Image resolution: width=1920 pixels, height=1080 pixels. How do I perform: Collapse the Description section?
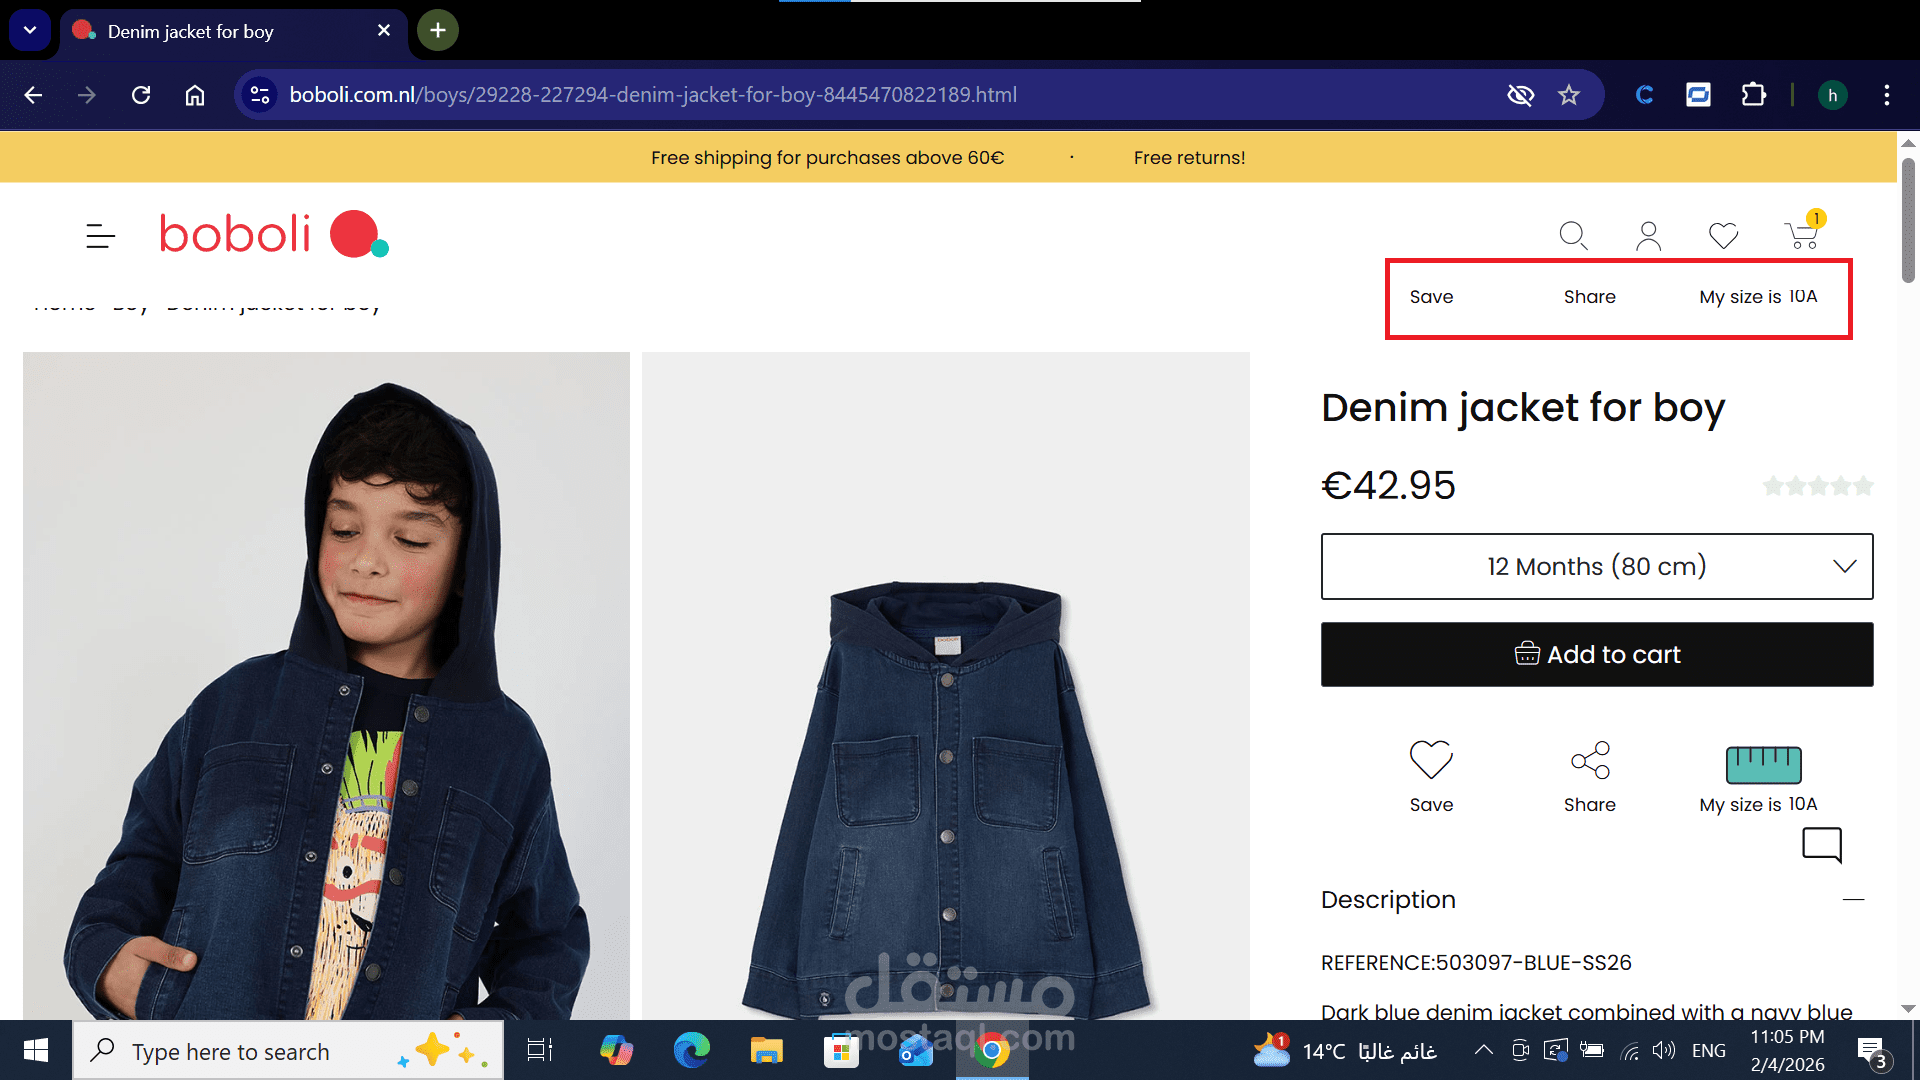click(1853, 900)
